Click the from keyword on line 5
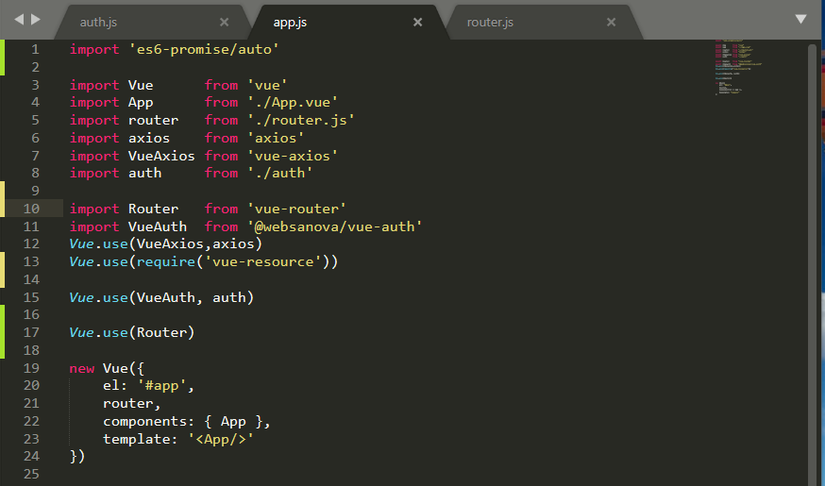Screen dimensions: 825x486 click(x=221, y=120)
